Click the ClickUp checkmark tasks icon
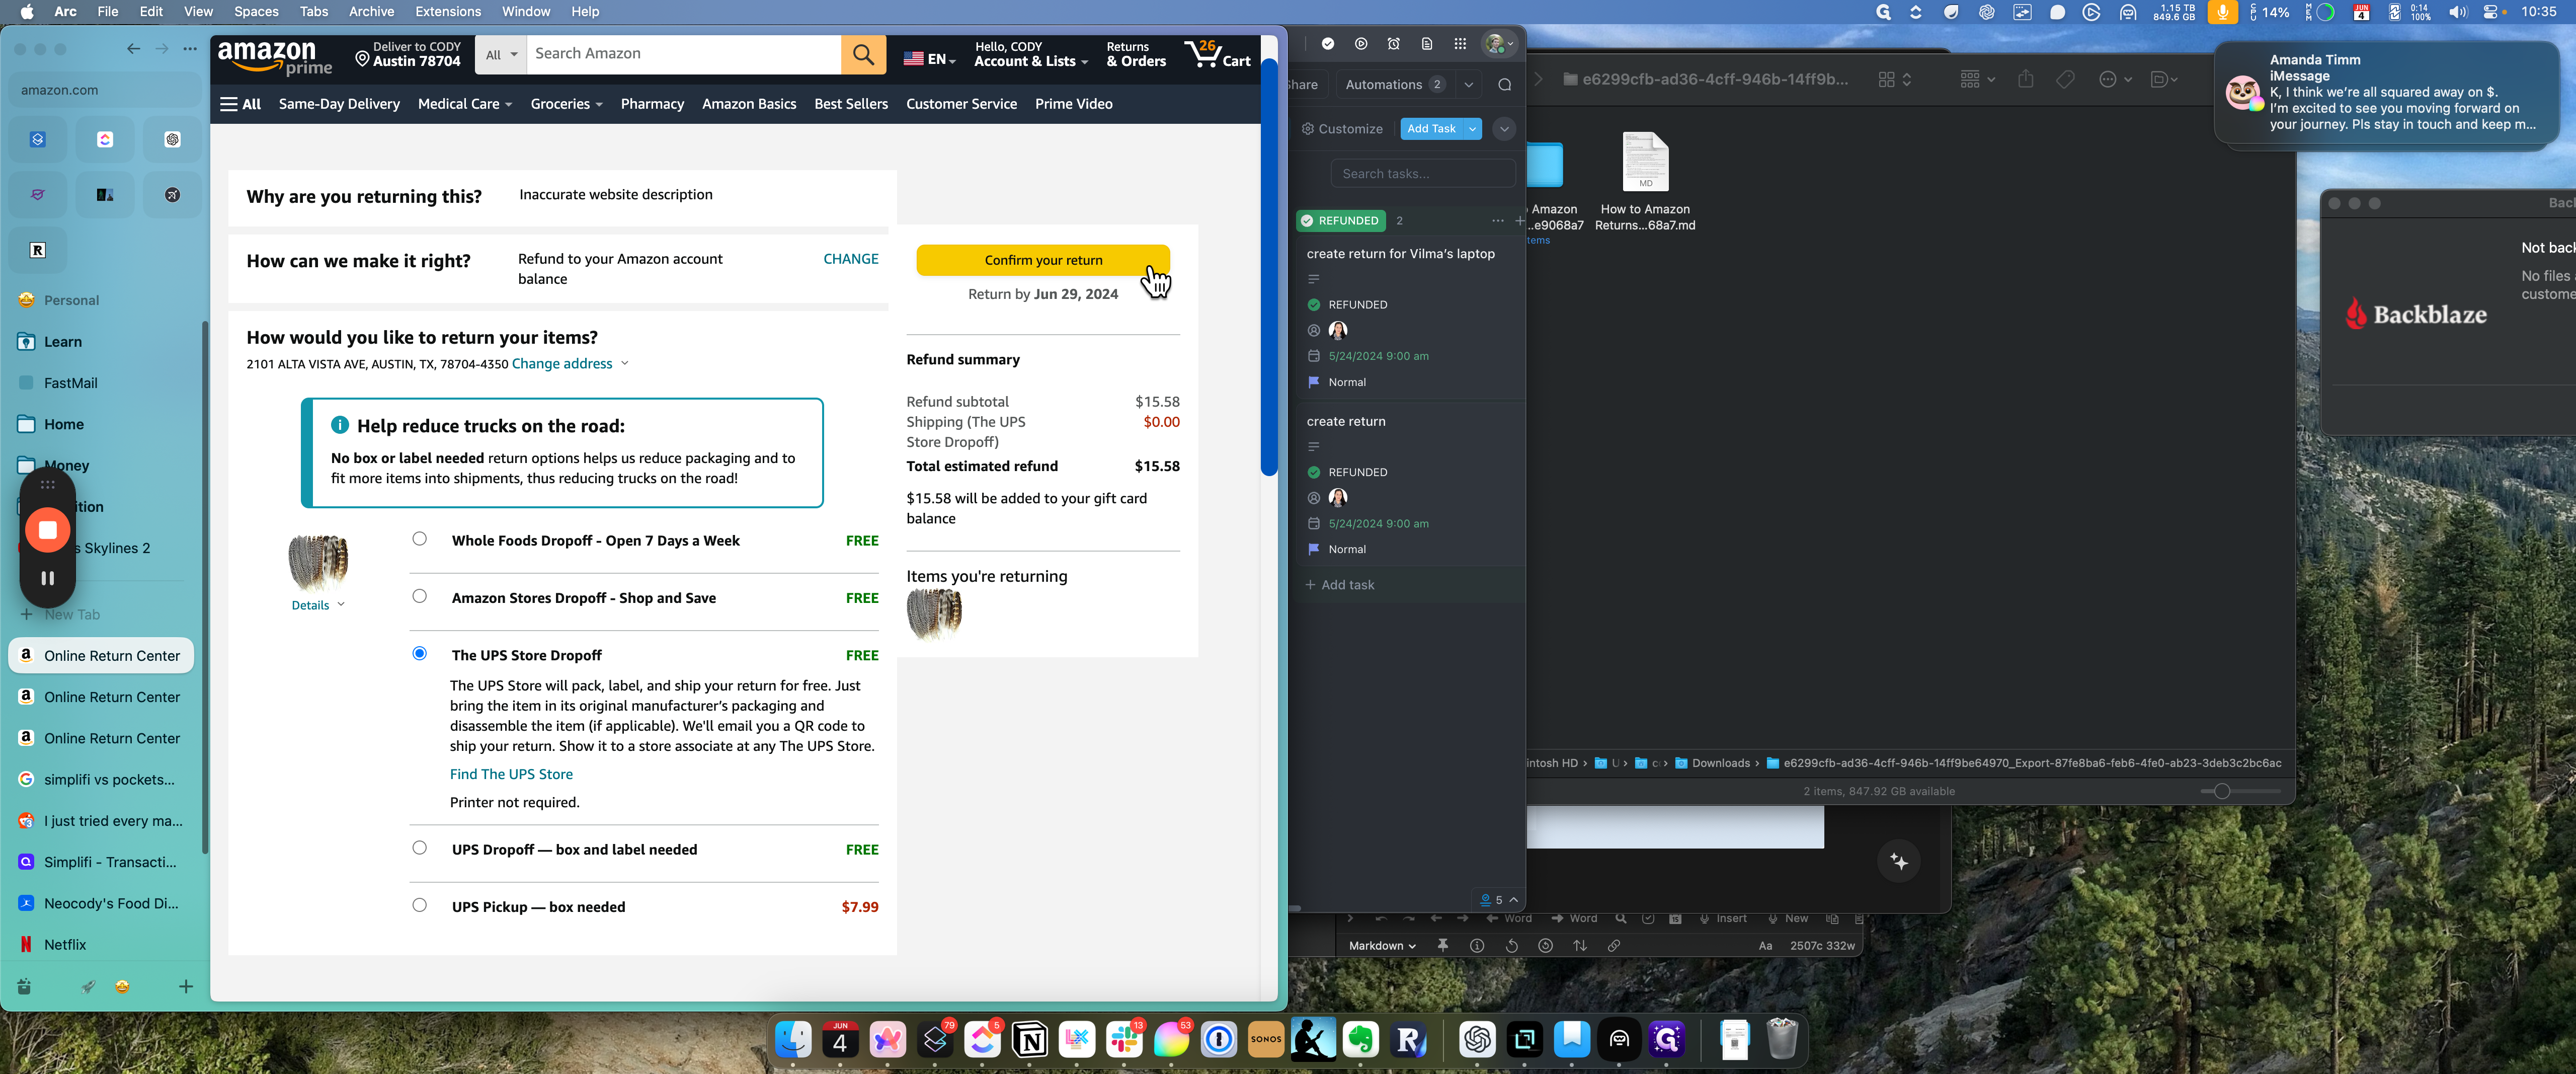Image resolution: width=2576 pixels, height=1074 pixels. [1328, 44]
